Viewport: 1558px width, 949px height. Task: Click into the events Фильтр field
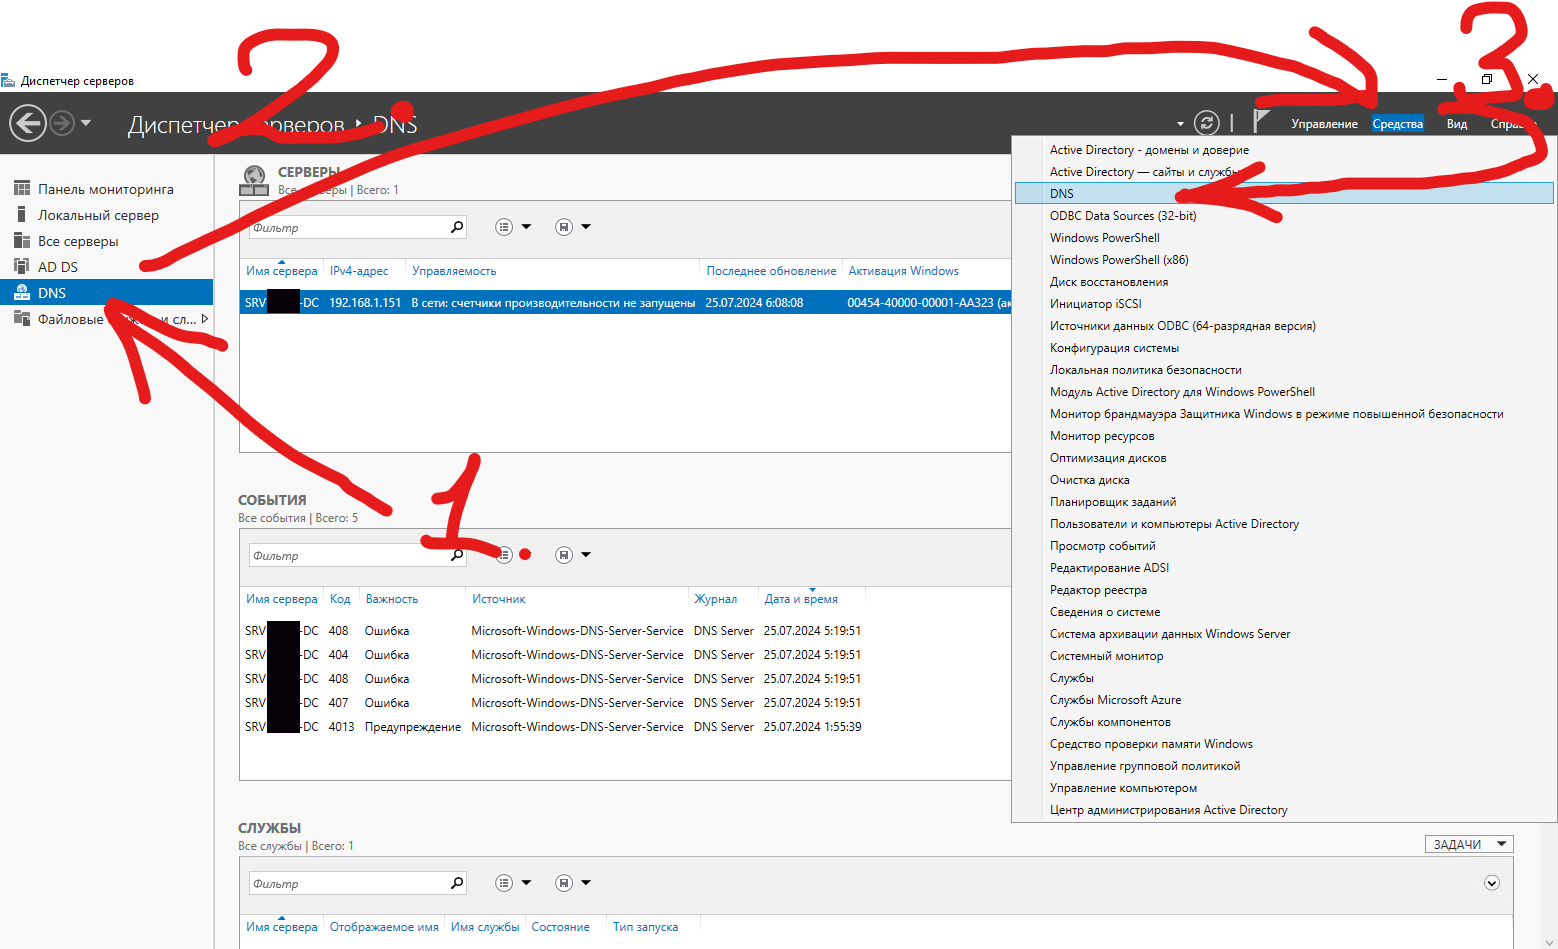point(348,555)
